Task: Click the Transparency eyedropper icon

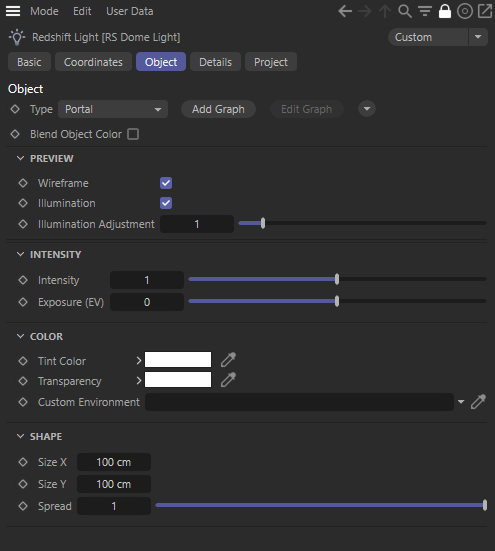Action: 228,380
